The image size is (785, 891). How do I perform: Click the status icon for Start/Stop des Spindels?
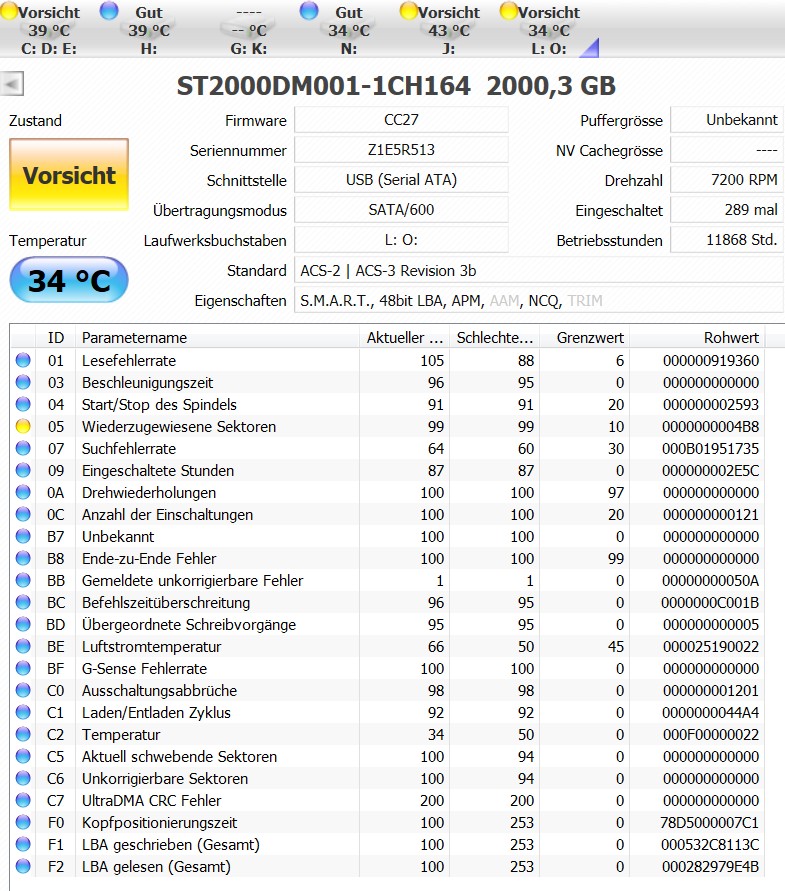[23, 404]
